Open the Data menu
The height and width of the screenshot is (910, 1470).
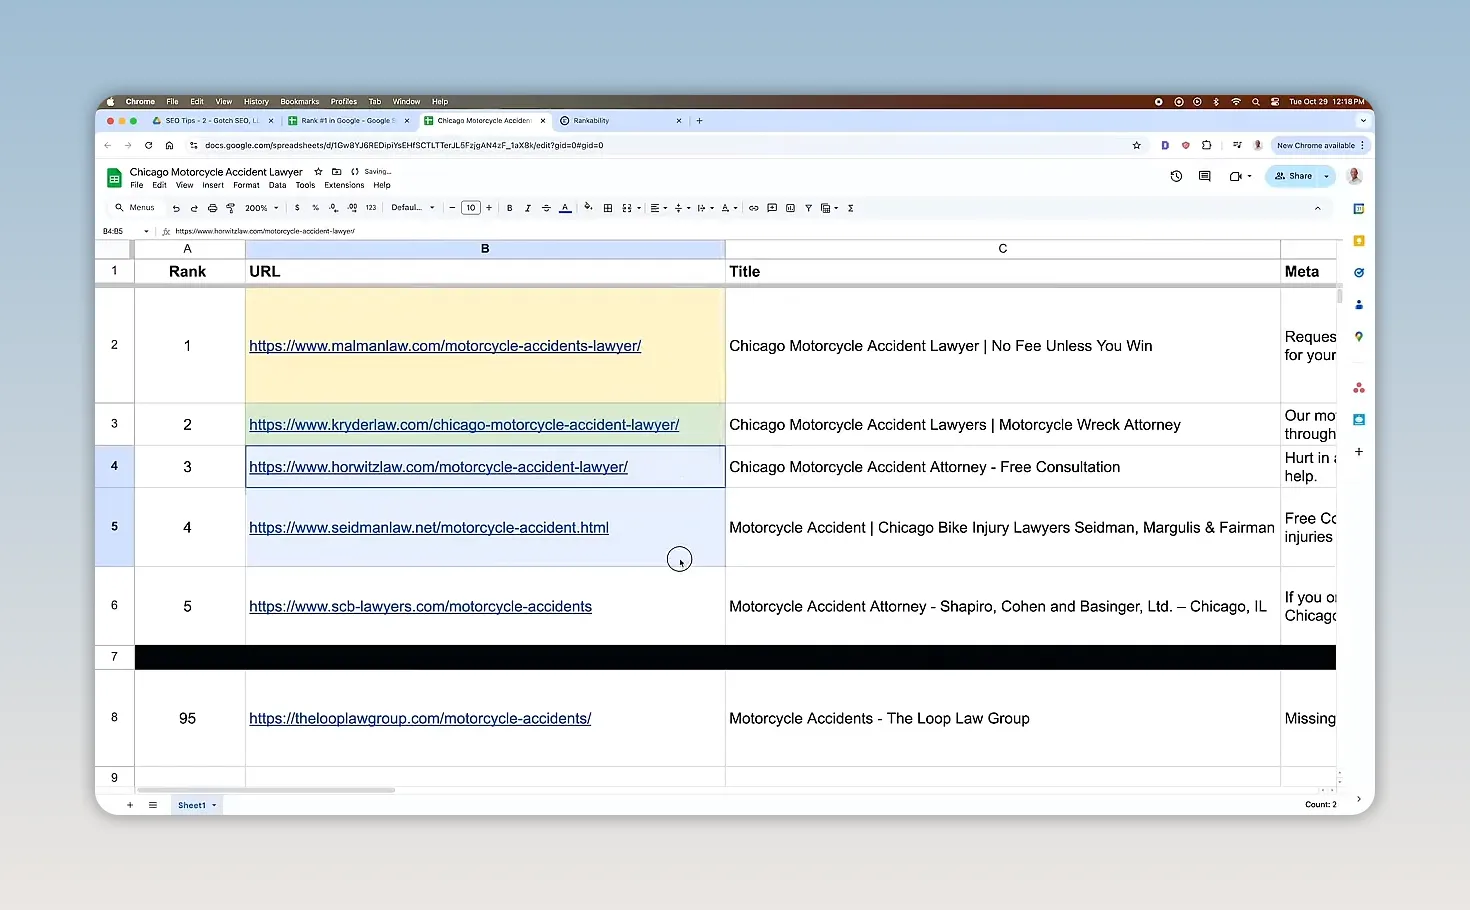coord(277,185)
